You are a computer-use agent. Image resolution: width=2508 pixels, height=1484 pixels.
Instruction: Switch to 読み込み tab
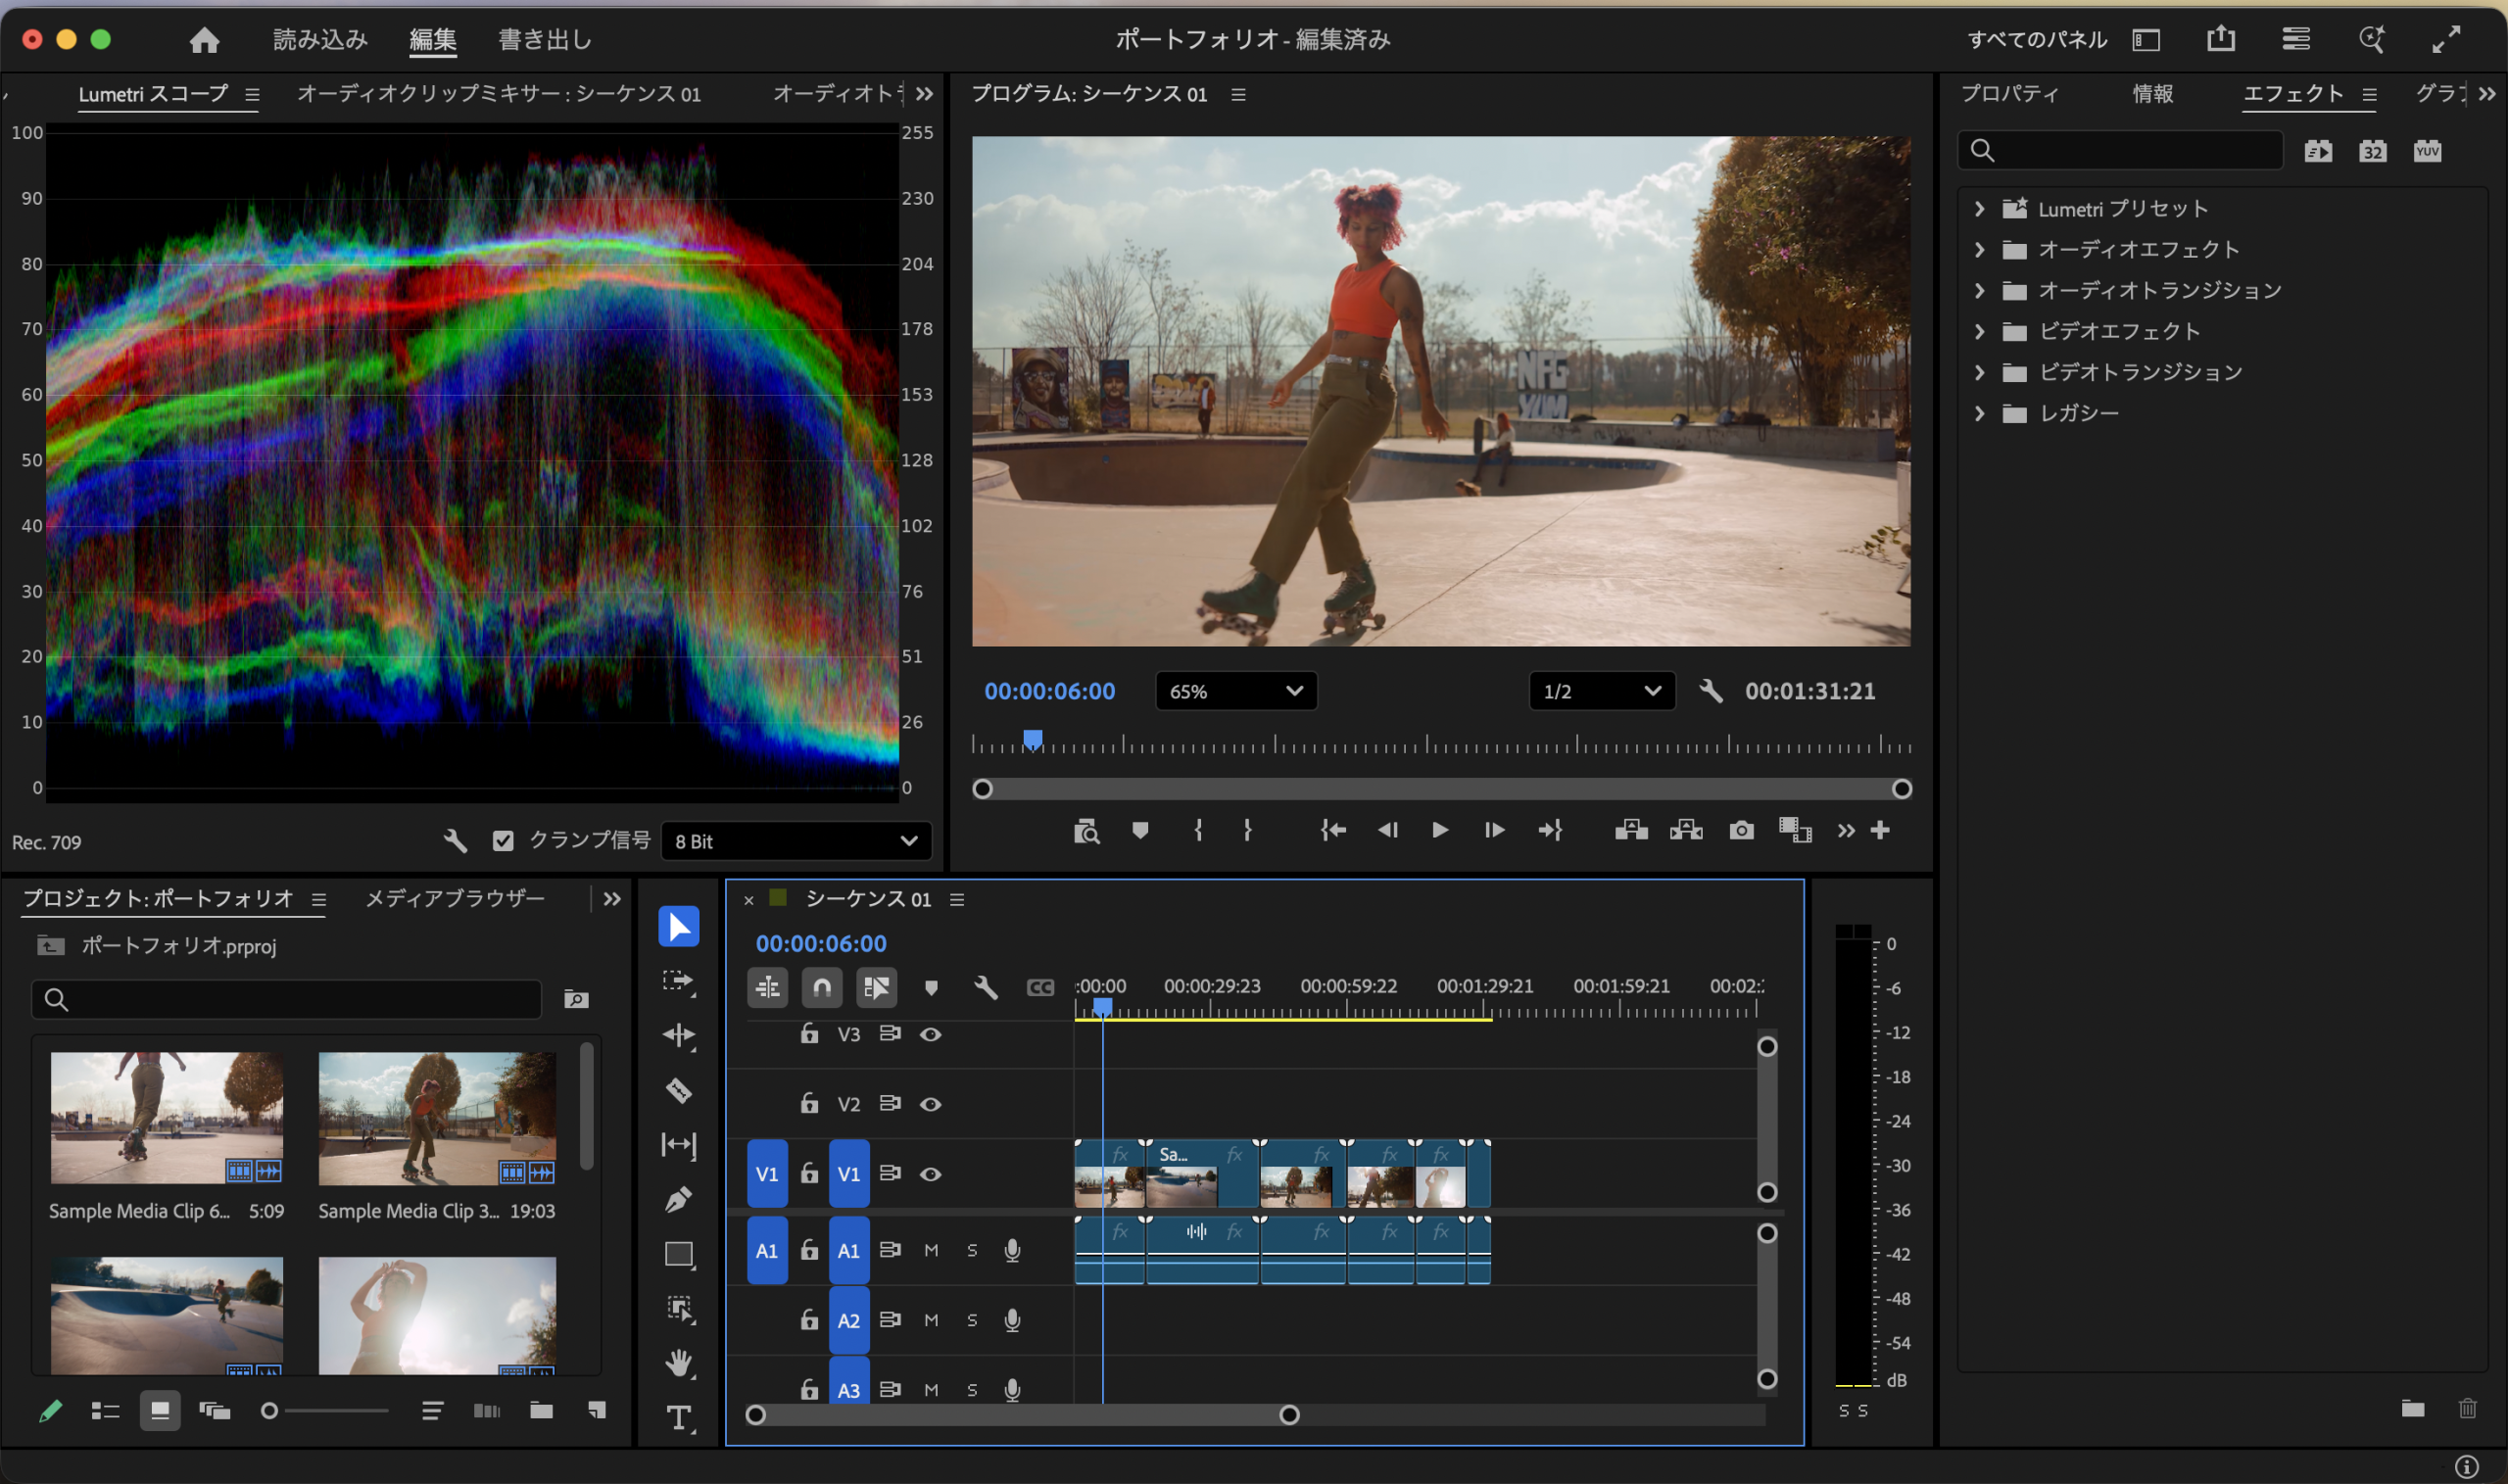[x=320, y=39]
